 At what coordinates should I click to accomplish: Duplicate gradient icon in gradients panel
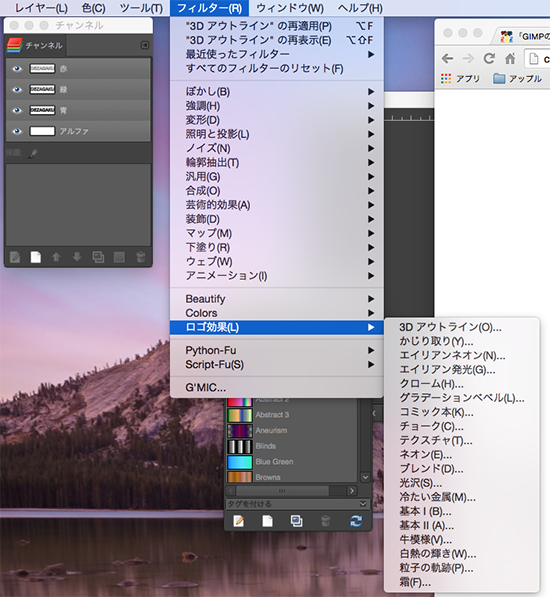pyautogui.click(x=297, y=521)
